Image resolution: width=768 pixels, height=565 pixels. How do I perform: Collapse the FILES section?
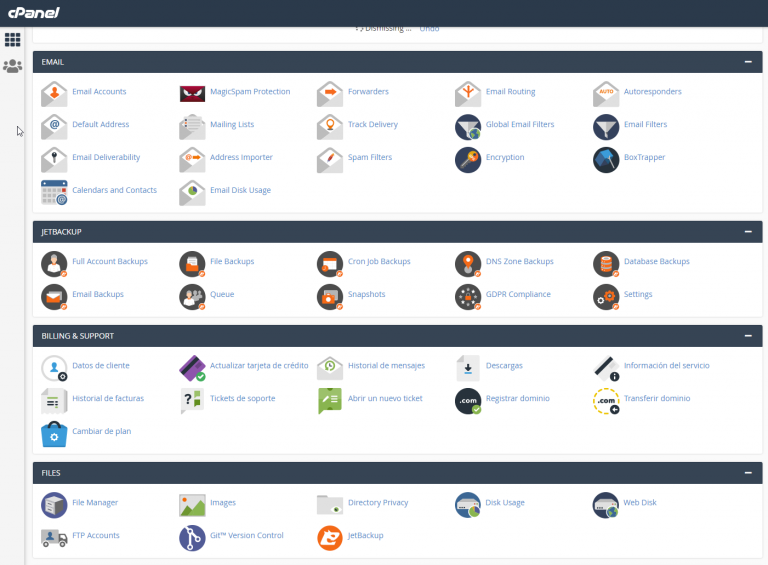(x=748, y=472)
